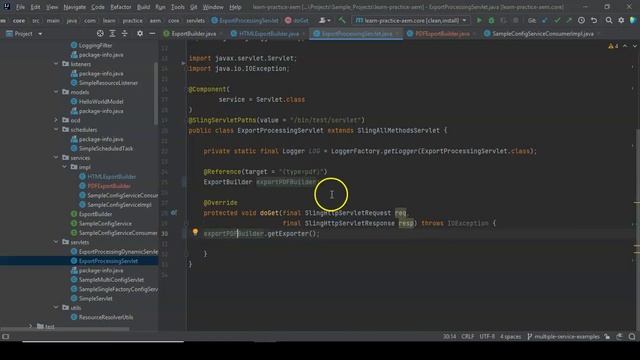Open HTMLExportBuilder in the project tree
The height and width of the screenshot is (360, 640).
(111, 176)
